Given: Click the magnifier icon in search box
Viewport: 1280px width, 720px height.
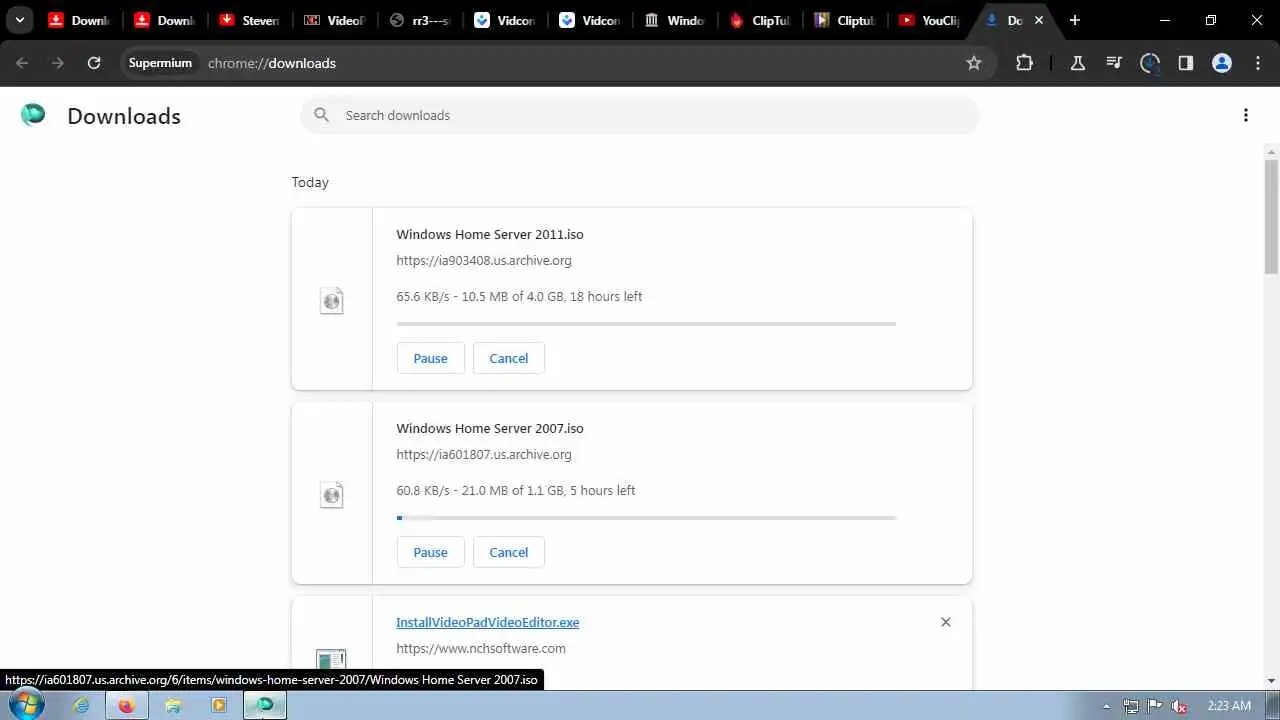Looking at the screenshot, I should (x=322, y=115).
